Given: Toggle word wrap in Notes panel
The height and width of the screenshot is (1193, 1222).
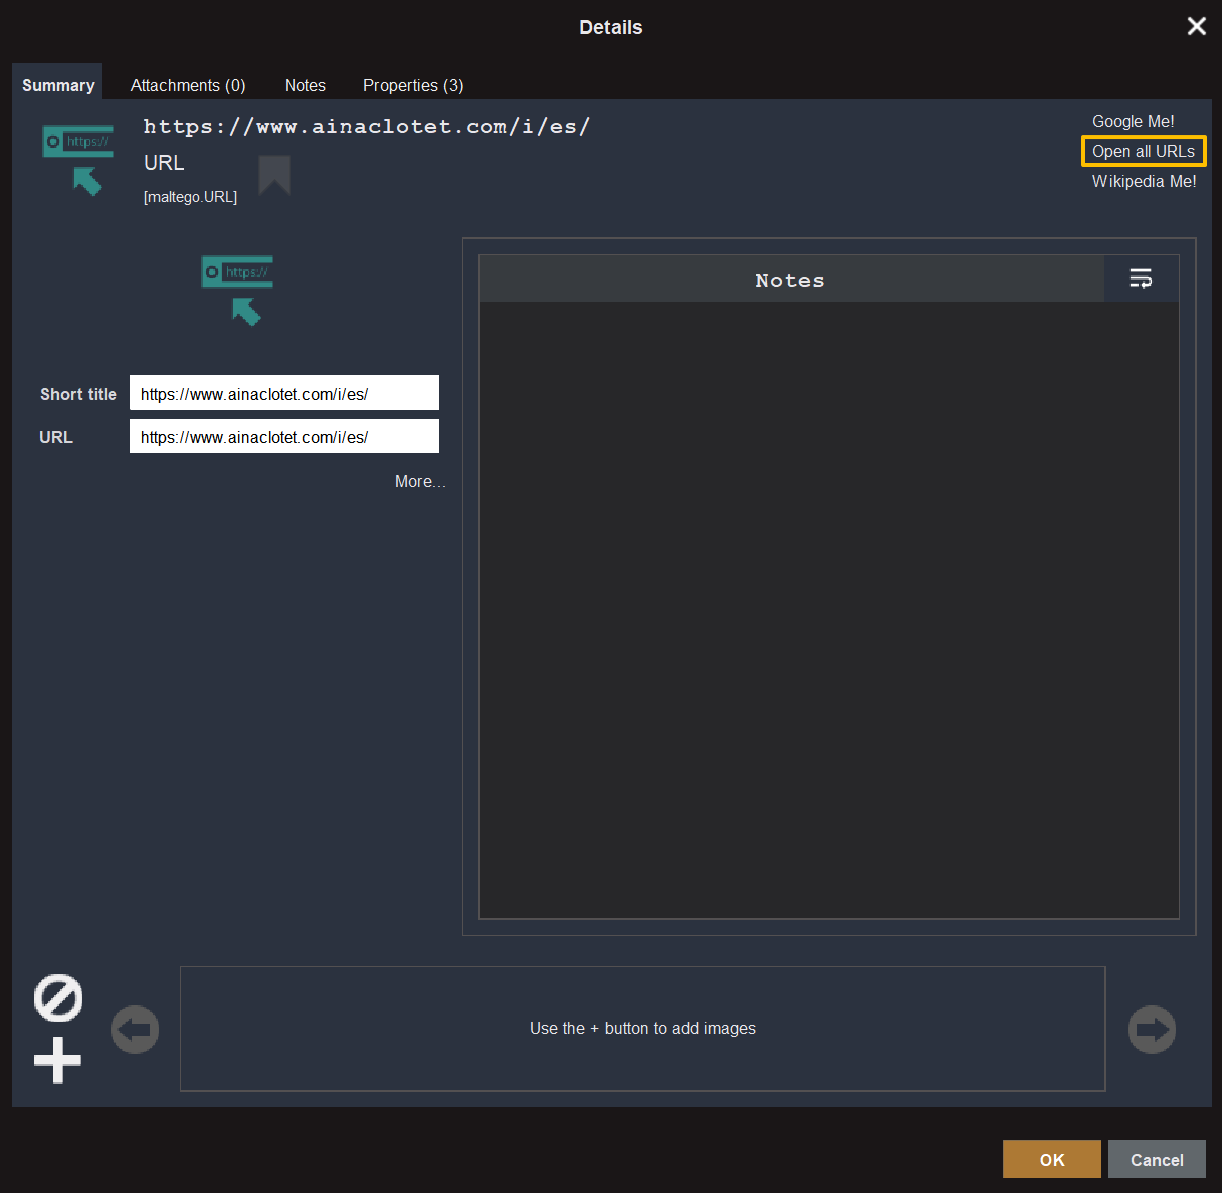Looking at the screenshot, I should click(1141, 278).
